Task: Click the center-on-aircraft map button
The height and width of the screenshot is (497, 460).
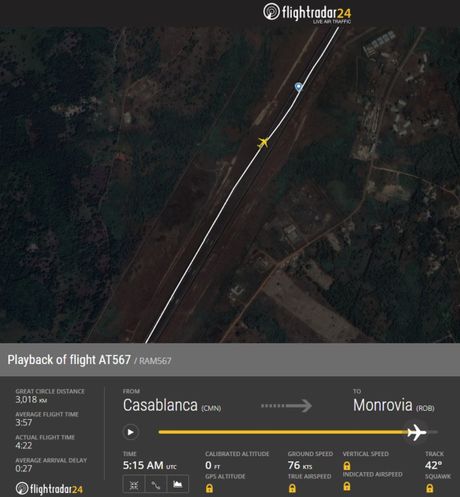Action: (x=134, y=484)
